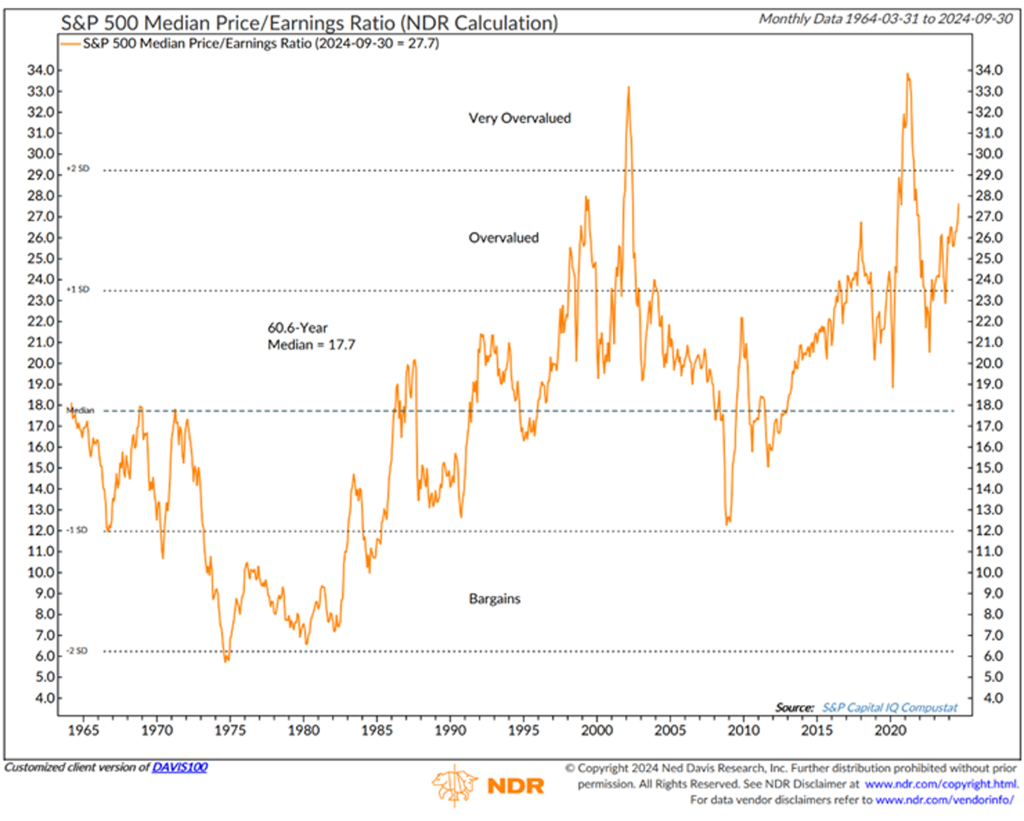
Task: Click the 'Bargains' zone label
Action: click(x=494, y=599)
